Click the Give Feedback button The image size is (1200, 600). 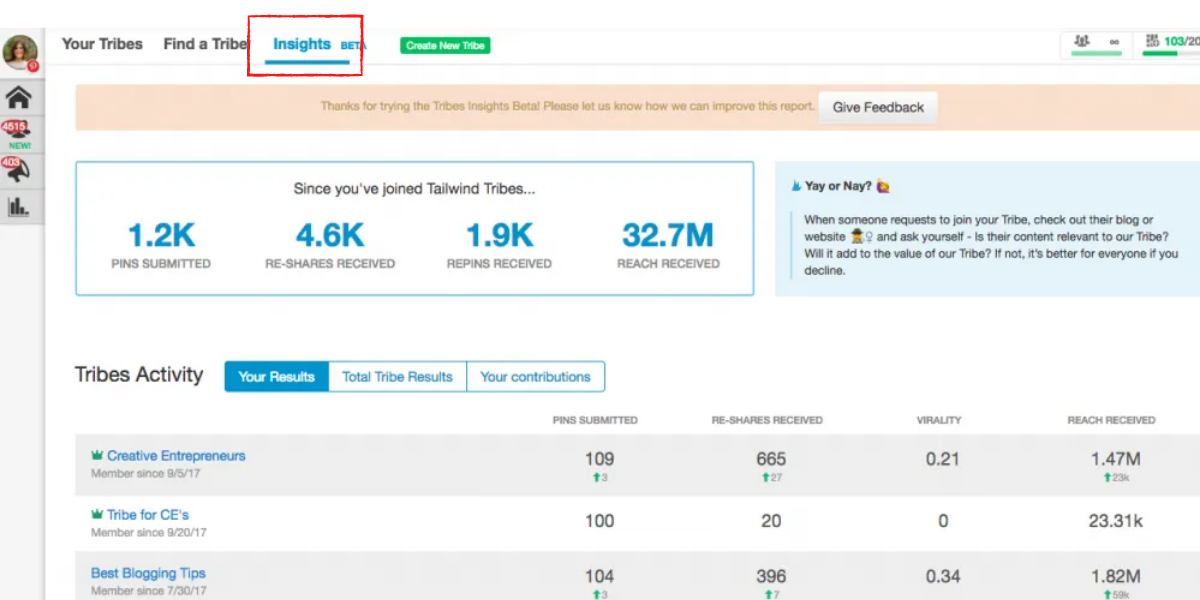point(878,107)
